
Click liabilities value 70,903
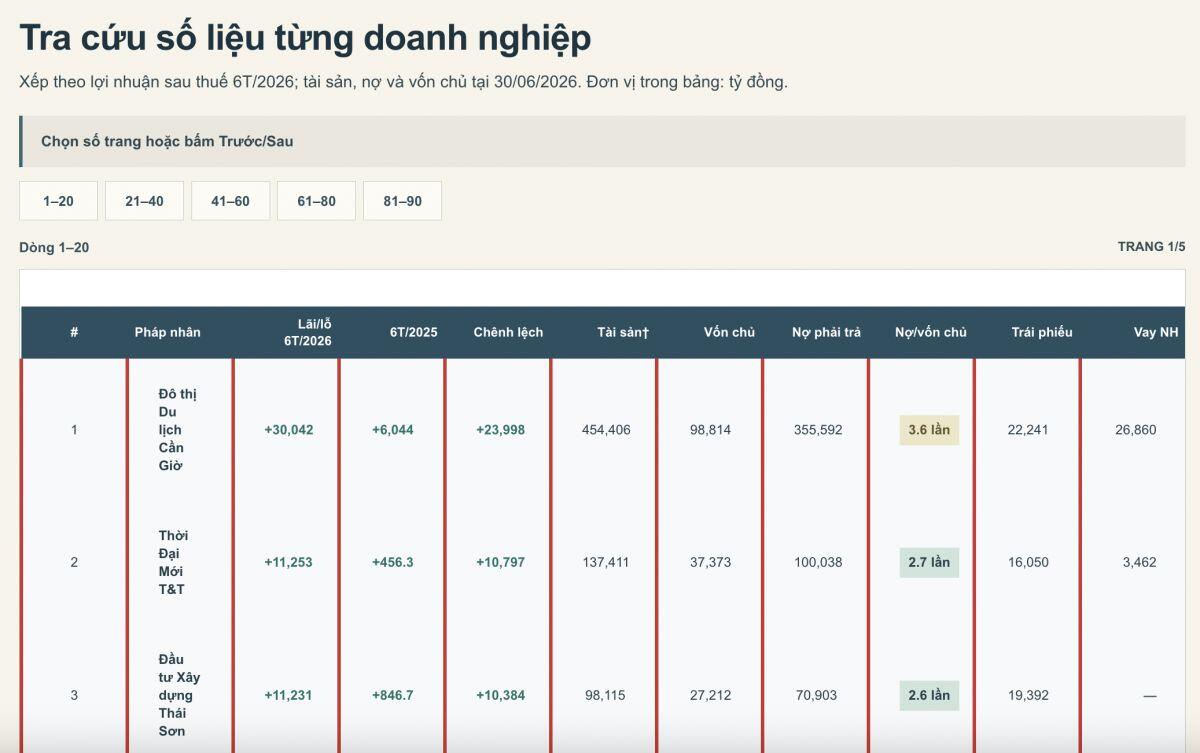(818, 695)
